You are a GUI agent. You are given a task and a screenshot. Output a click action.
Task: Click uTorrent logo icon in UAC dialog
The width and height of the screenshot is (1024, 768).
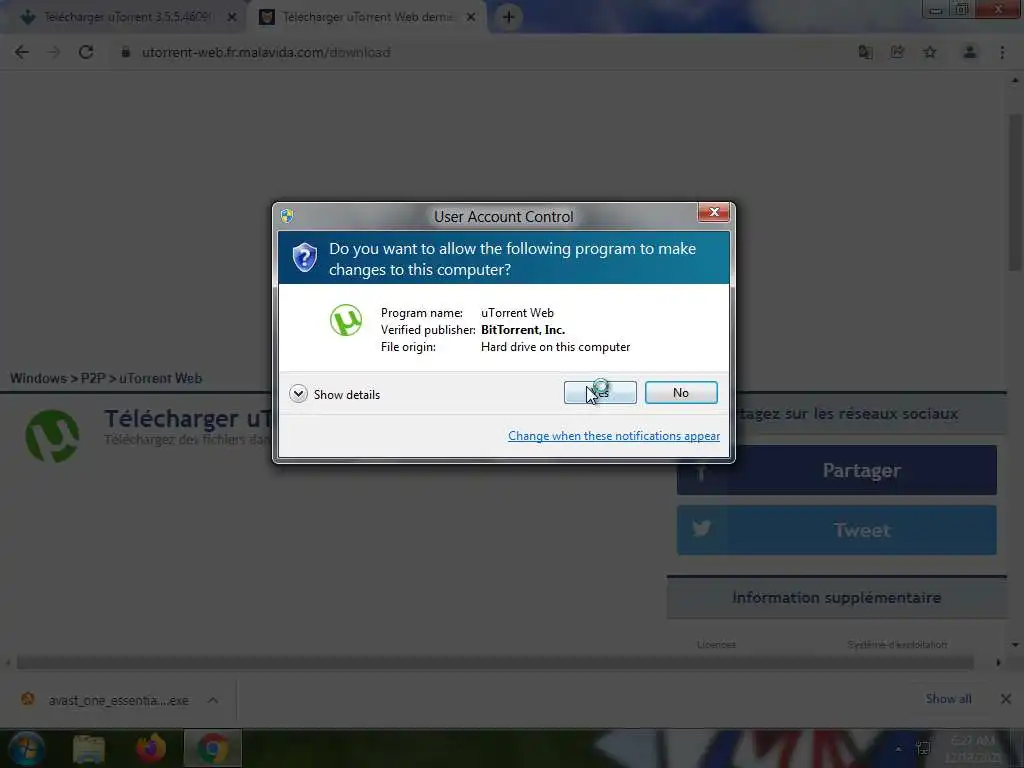click(345, 320)
